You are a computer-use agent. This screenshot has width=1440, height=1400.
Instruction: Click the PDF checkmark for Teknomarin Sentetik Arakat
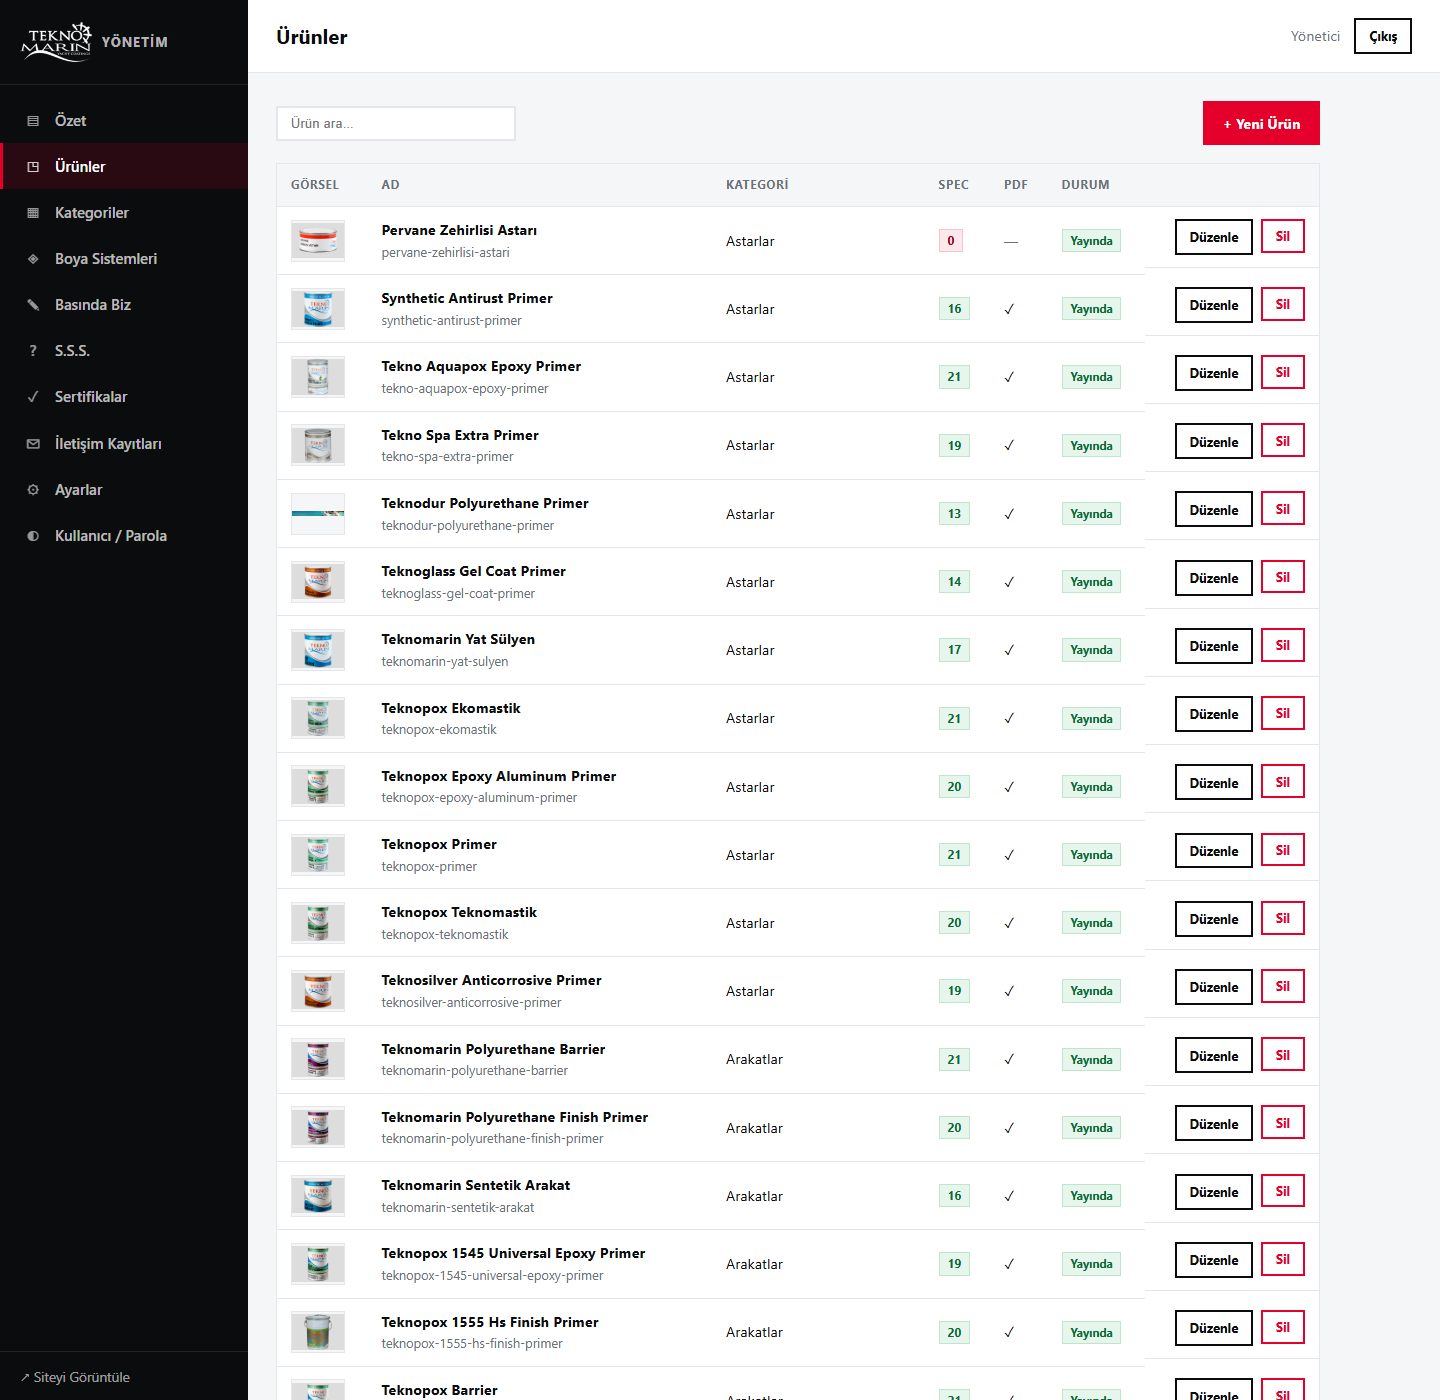pyautogui.click(x=1009, y=1196)
